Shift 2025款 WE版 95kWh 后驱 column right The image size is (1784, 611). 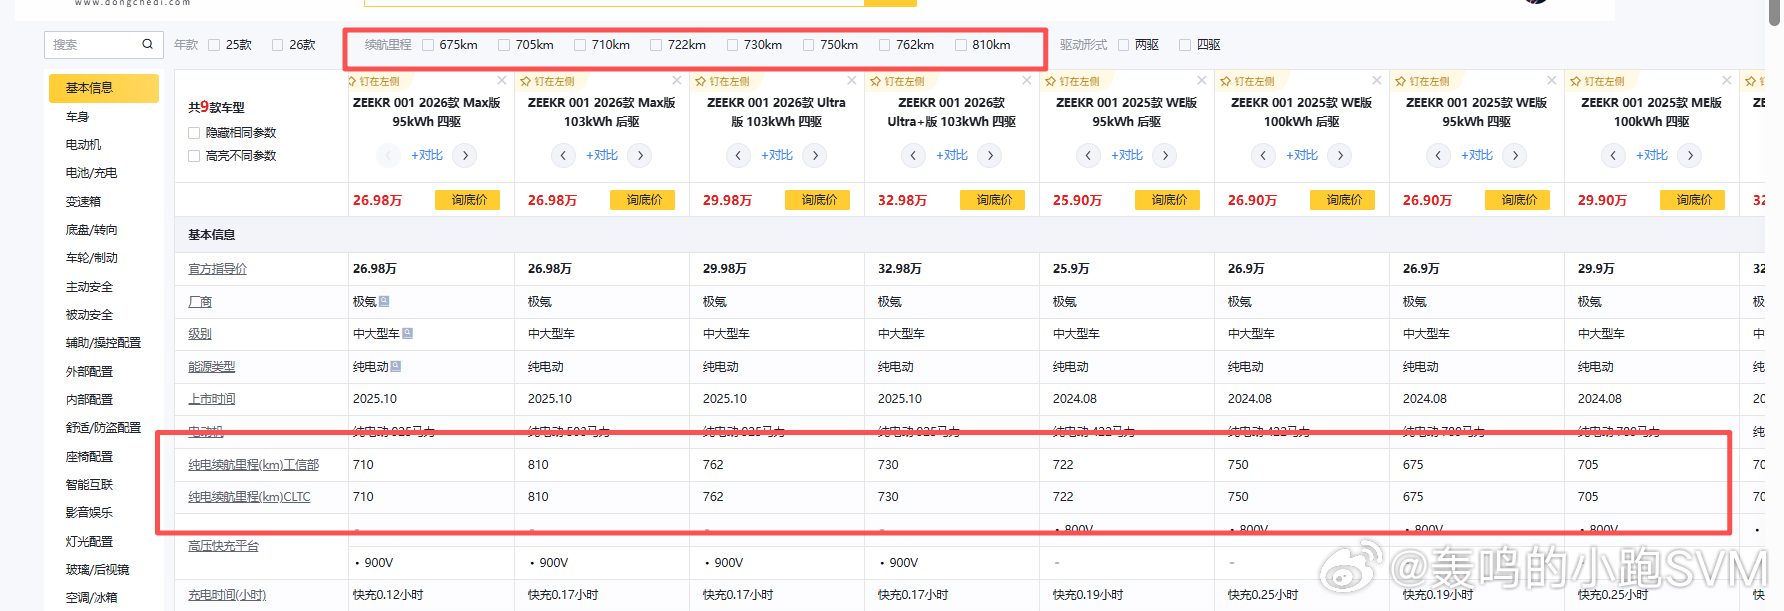pos(1165,155)
